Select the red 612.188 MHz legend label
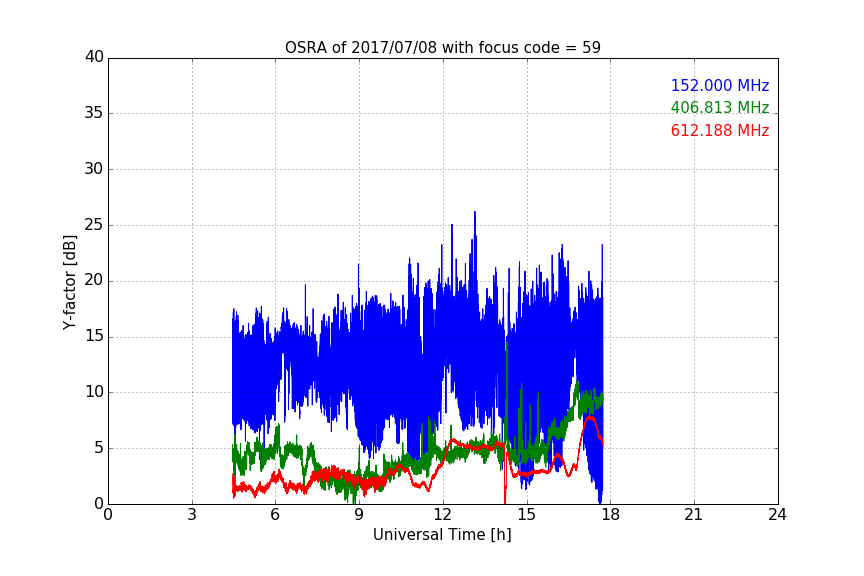Screen dimensions: 864x576 (720, 131)
